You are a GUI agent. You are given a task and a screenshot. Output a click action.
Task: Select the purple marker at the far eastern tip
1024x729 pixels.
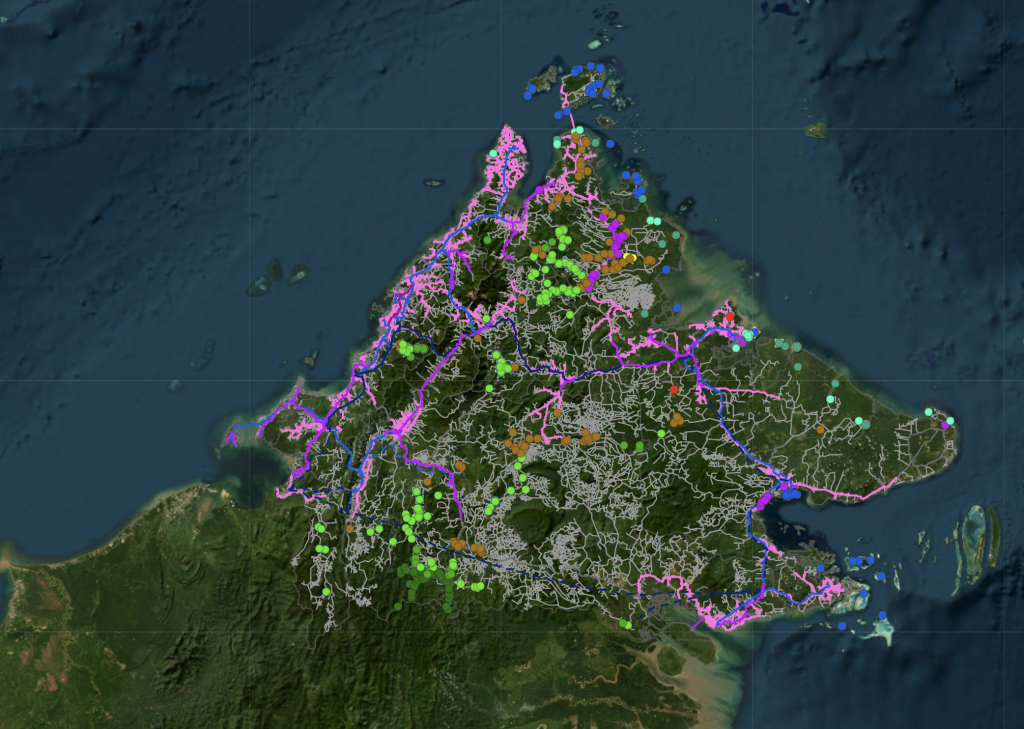click(944, 425)
